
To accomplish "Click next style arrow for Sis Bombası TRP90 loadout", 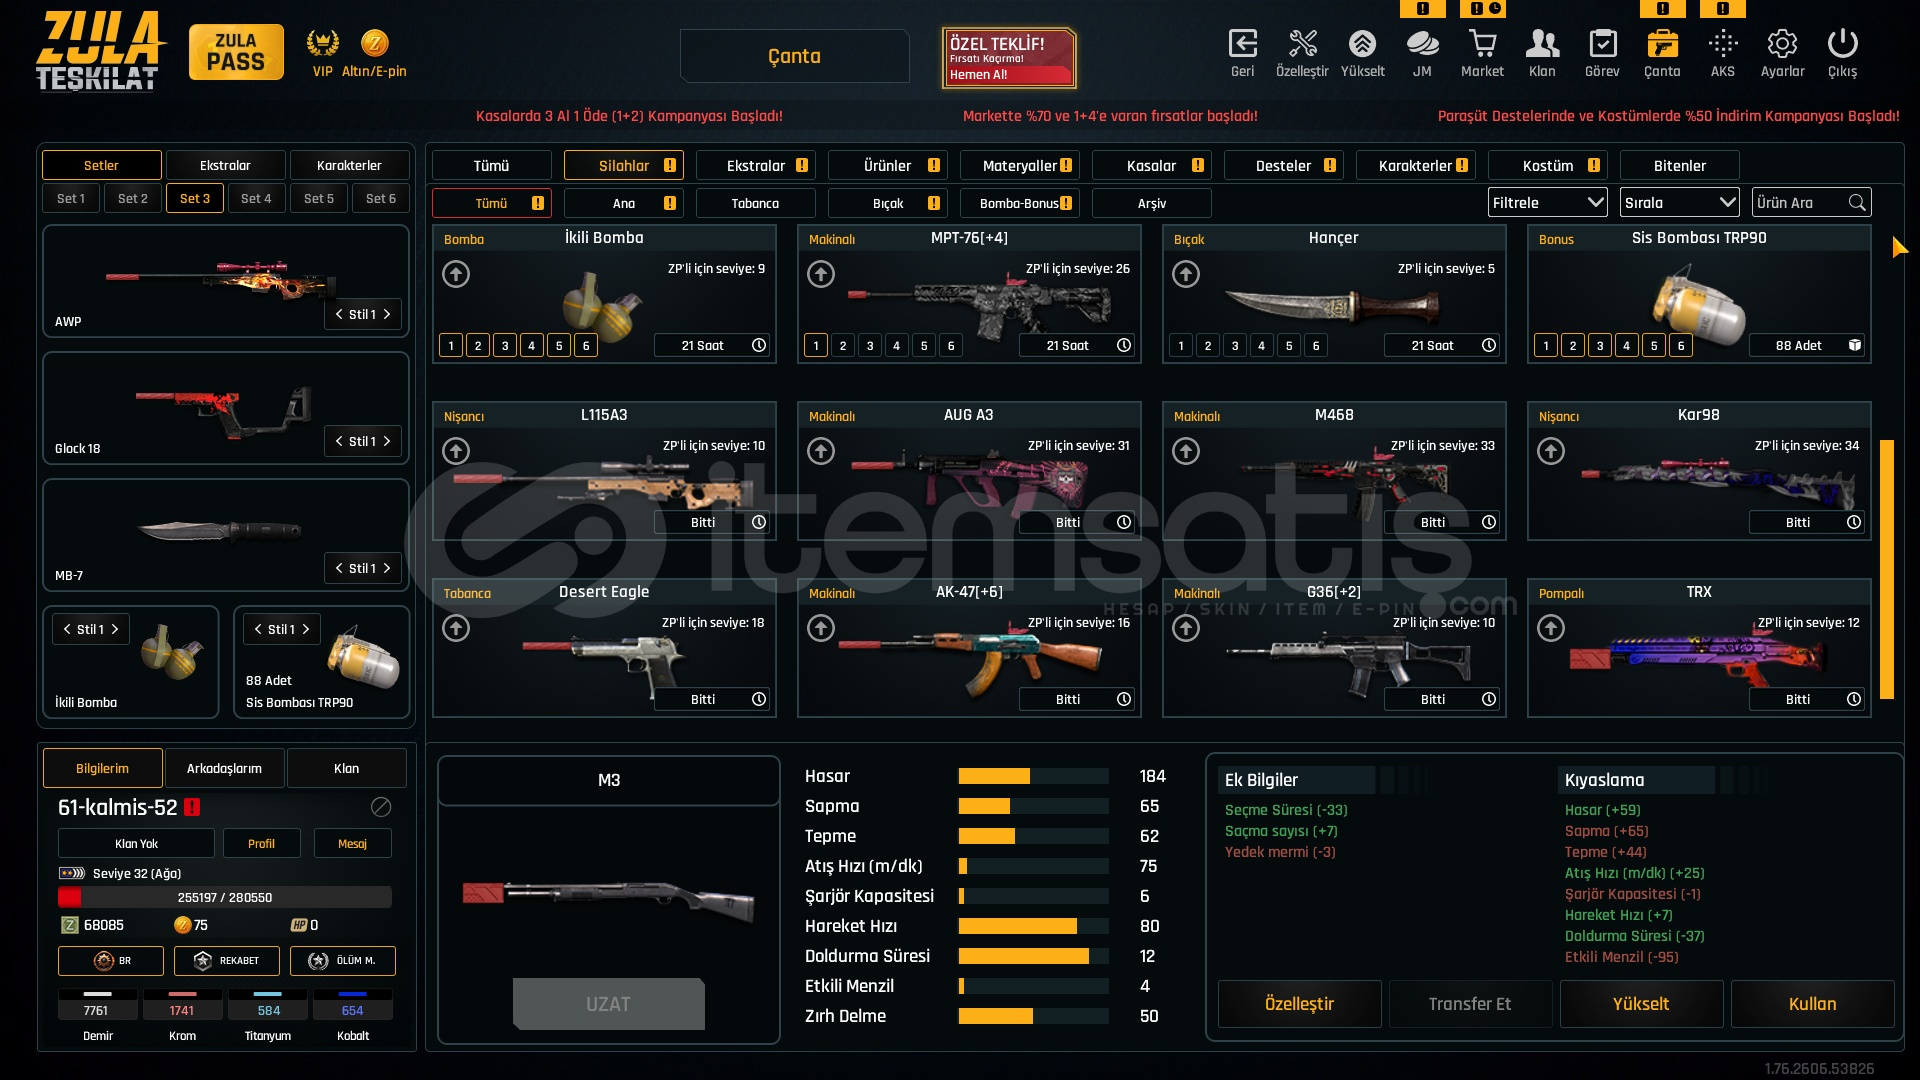I will click(306, 629).
